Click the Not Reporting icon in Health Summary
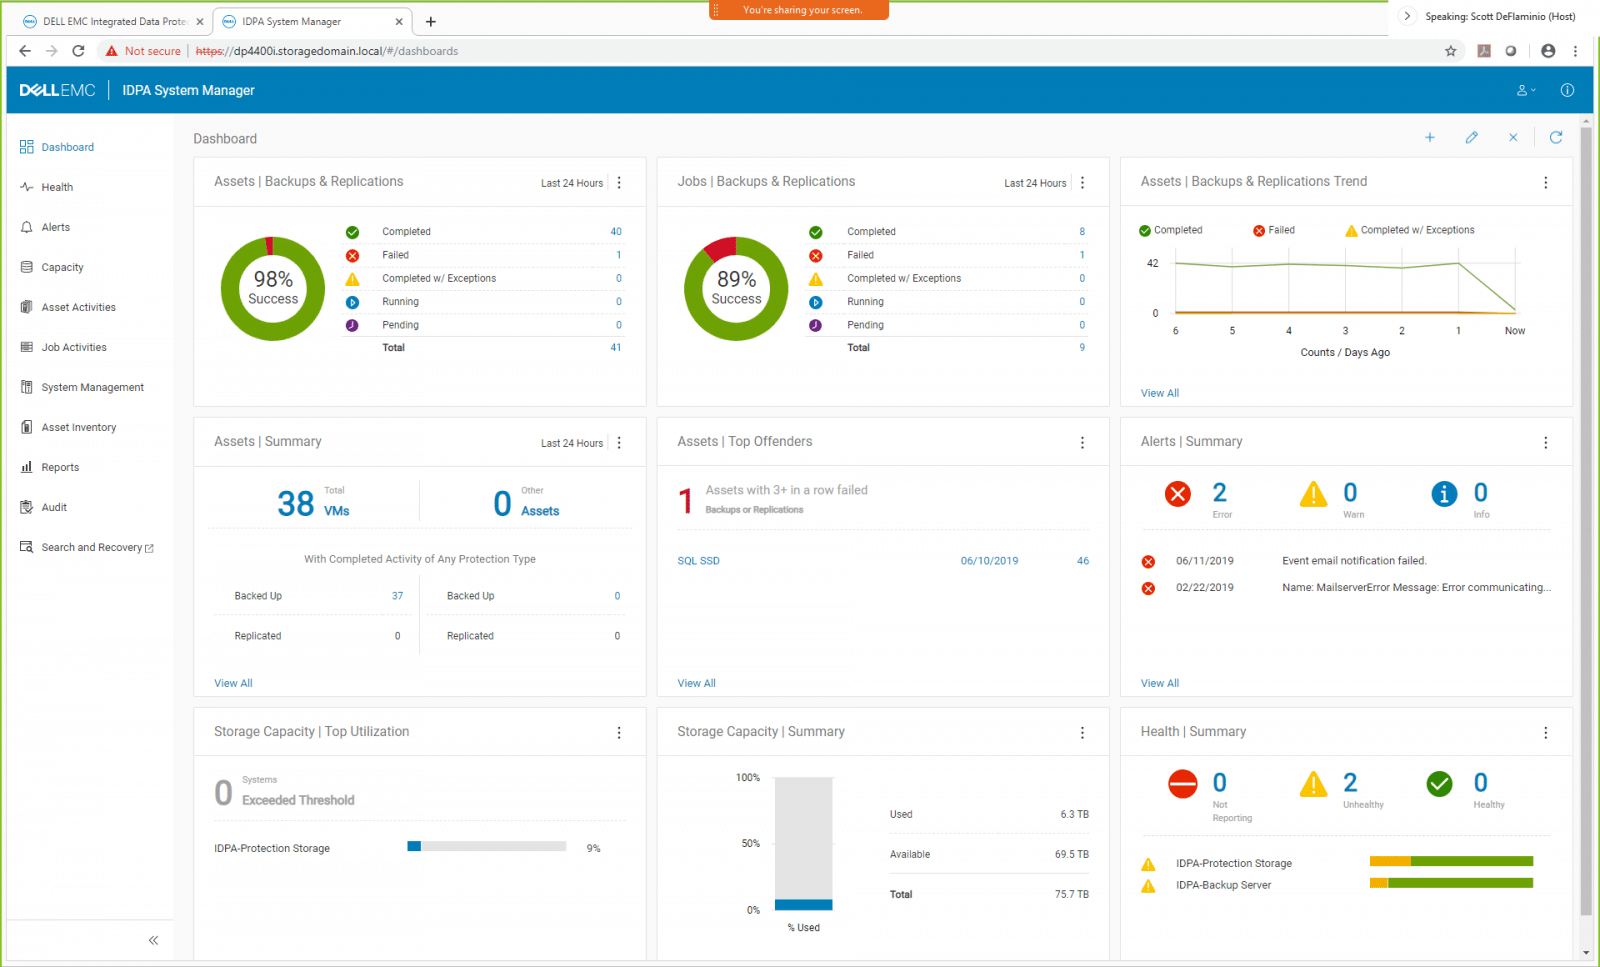Screen dimensions: 1600x967 pos(1182,784)
